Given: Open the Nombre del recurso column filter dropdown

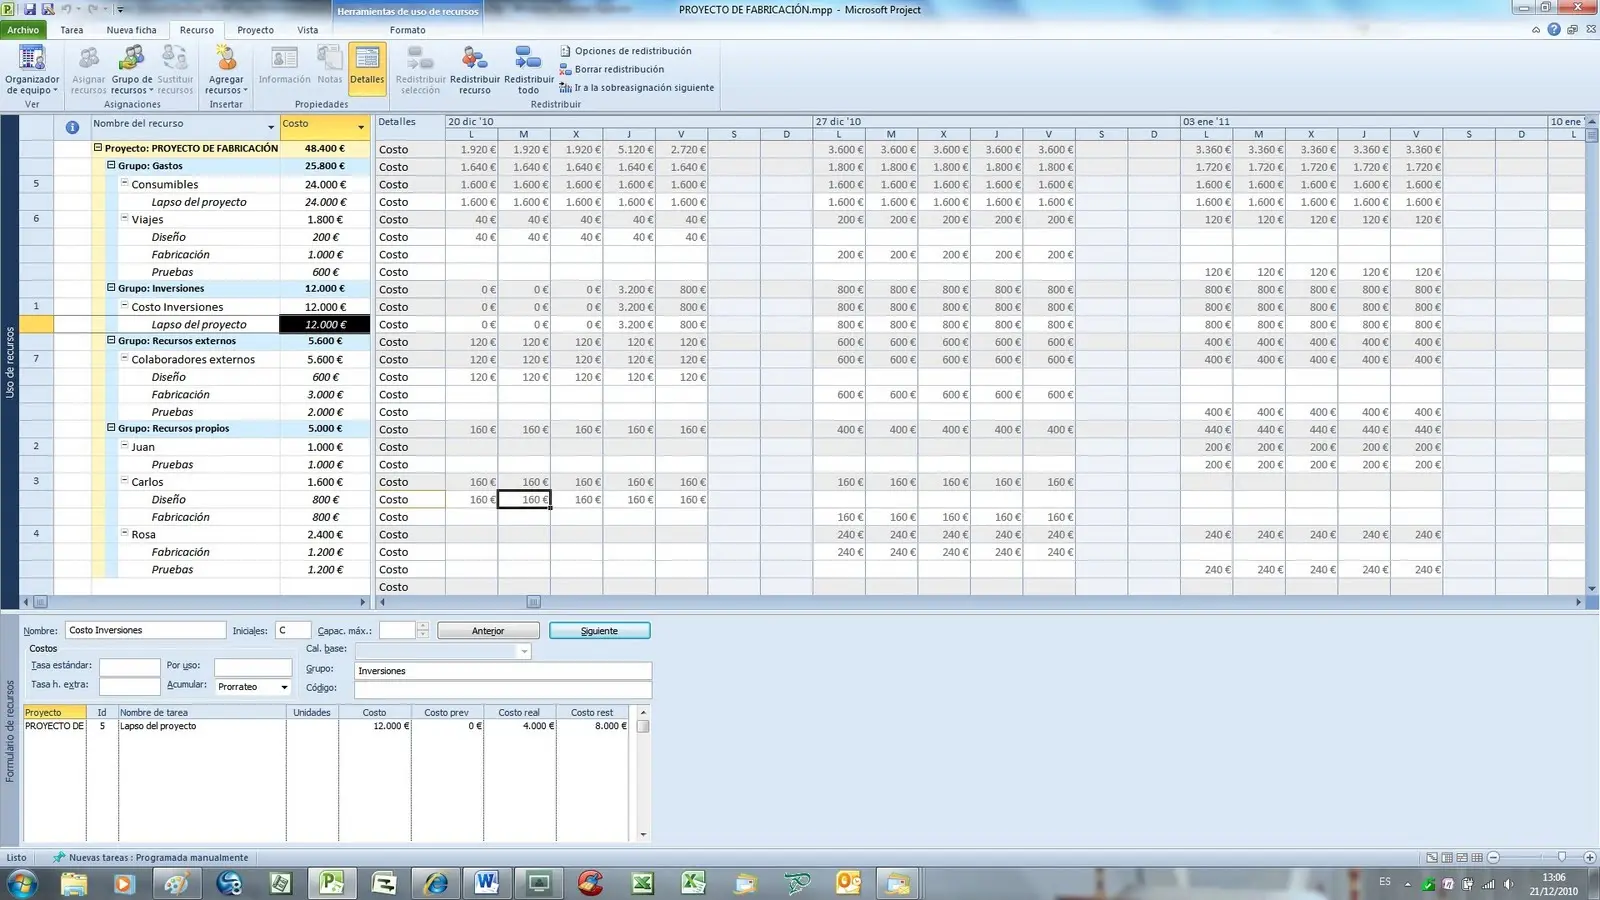Looking at the screenshot, I should [271, 127].
